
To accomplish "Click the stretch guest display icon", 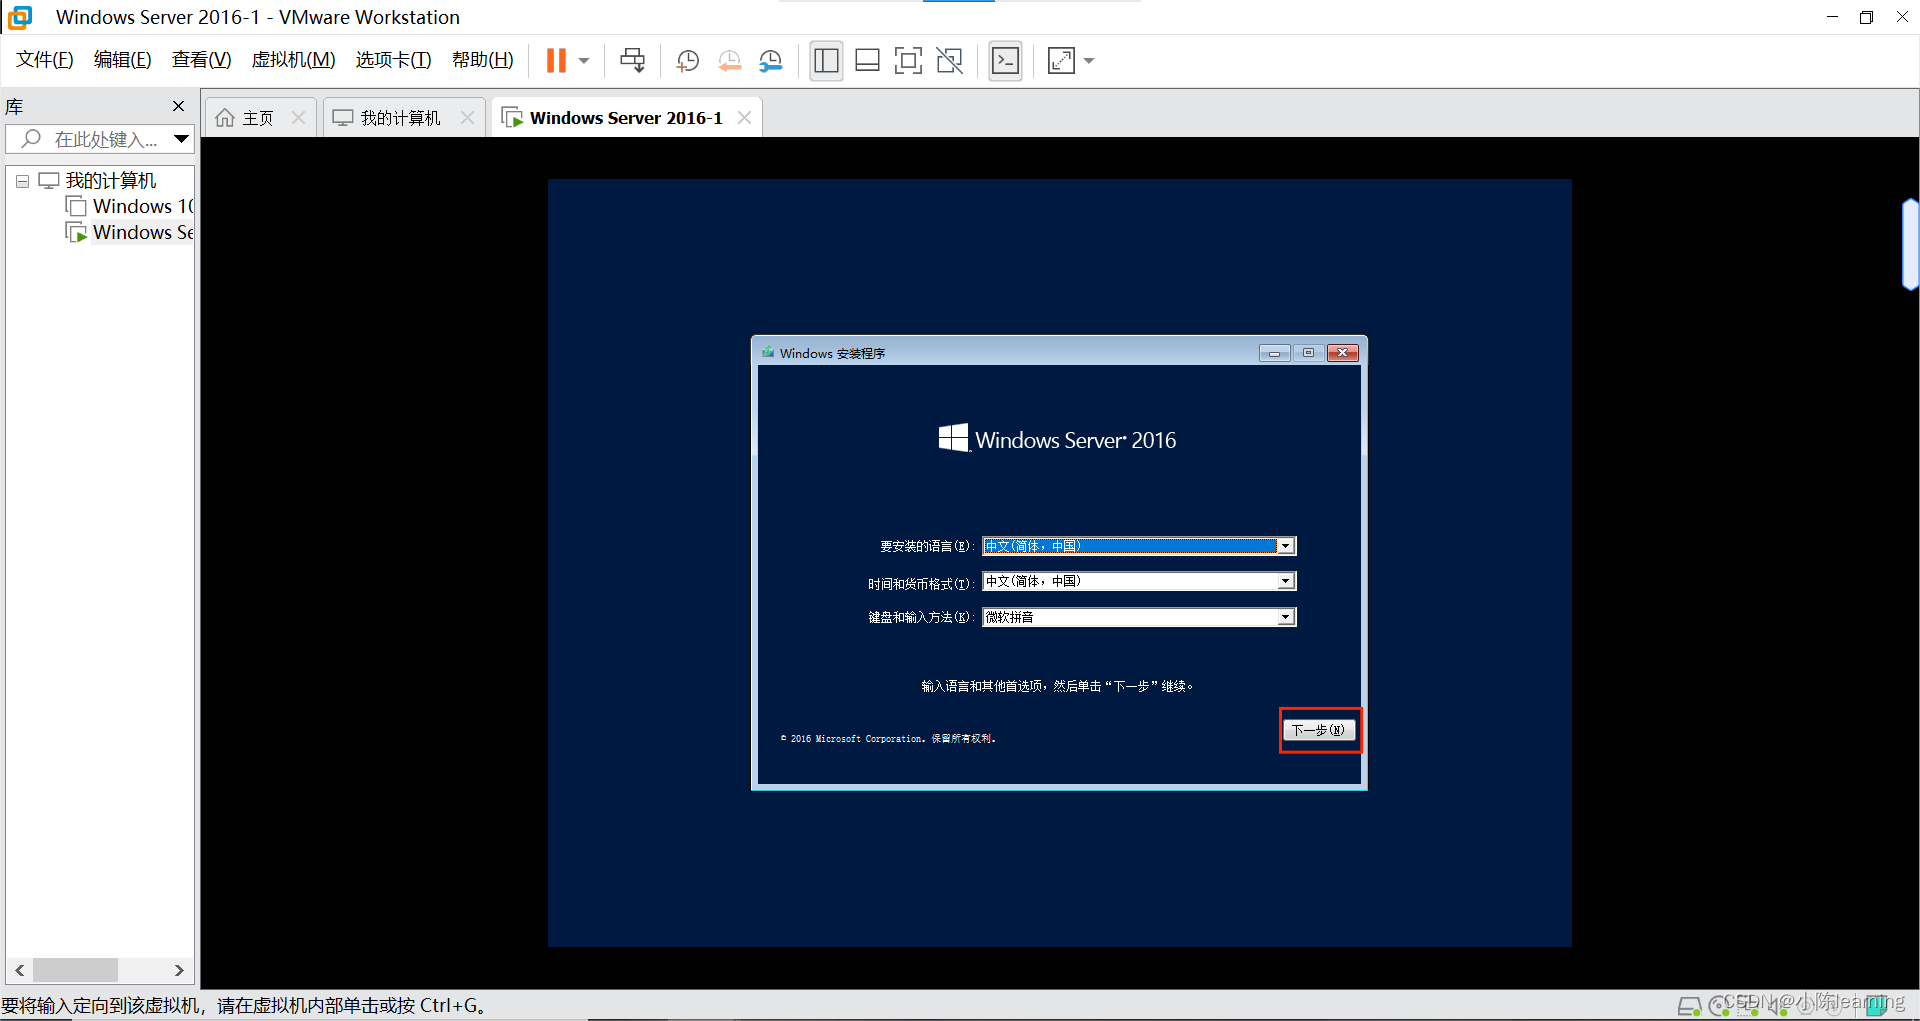I will pos(1061,61).
